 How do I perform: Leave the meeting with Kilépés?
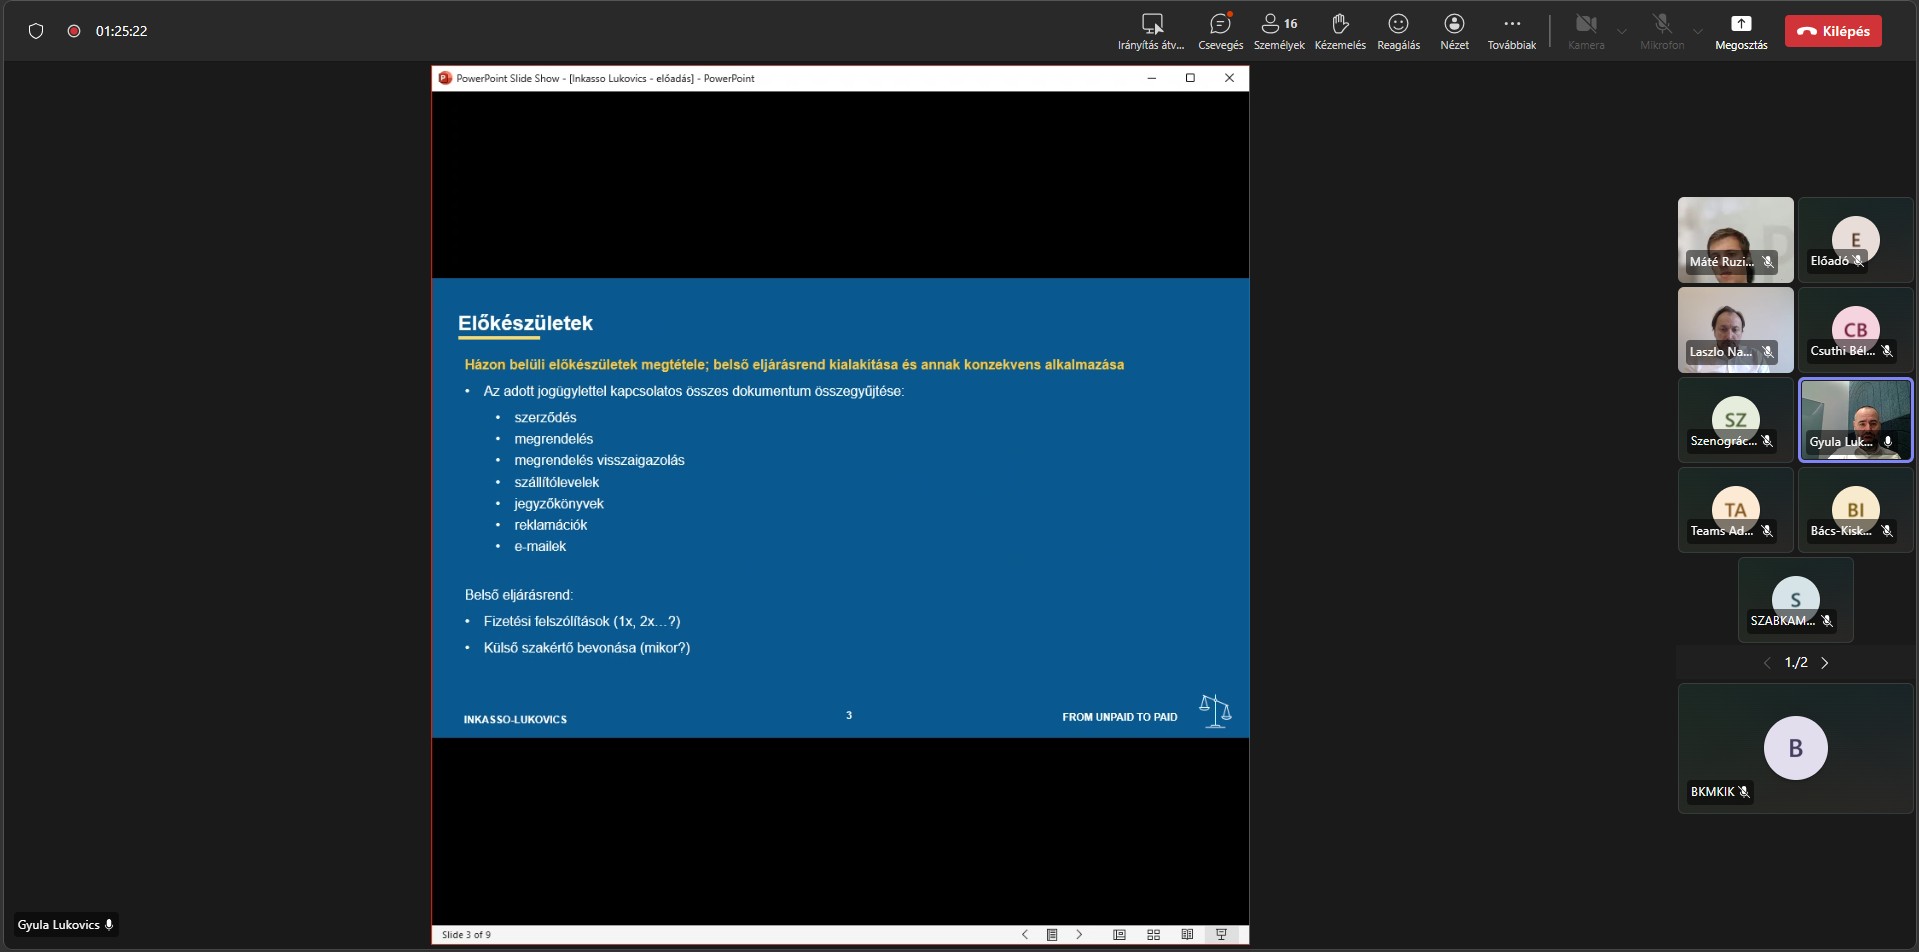(x=1833, y=31)
